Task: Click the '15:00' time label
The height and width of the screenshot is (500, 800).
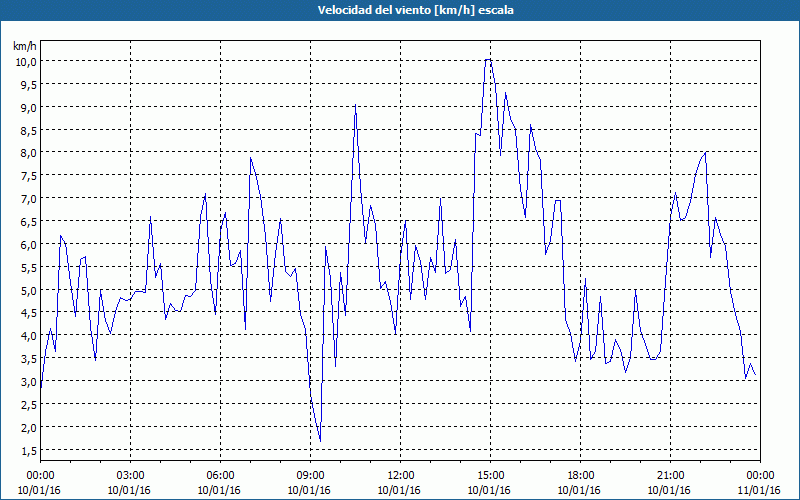Action: [x=490, y=476]
